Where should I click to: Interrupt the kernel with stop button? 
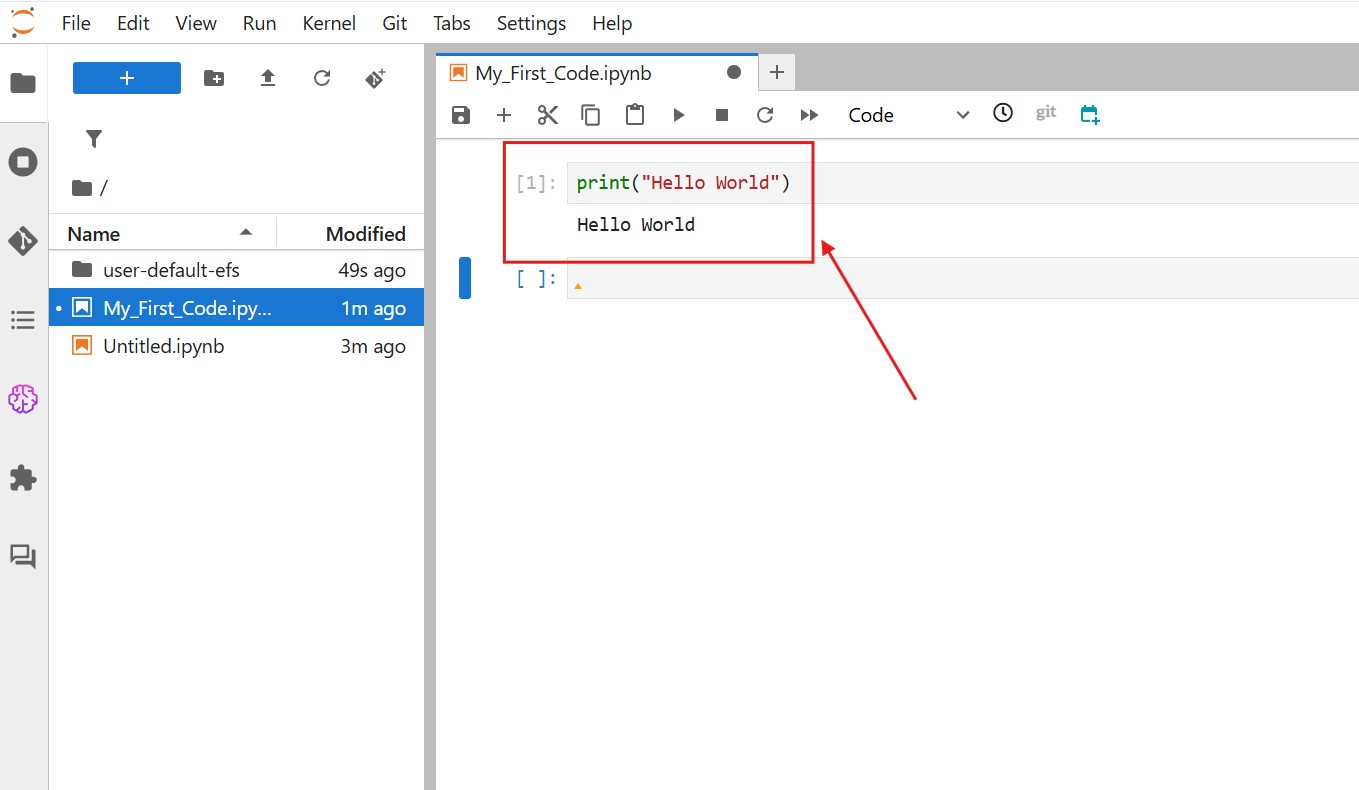[722, 115]
